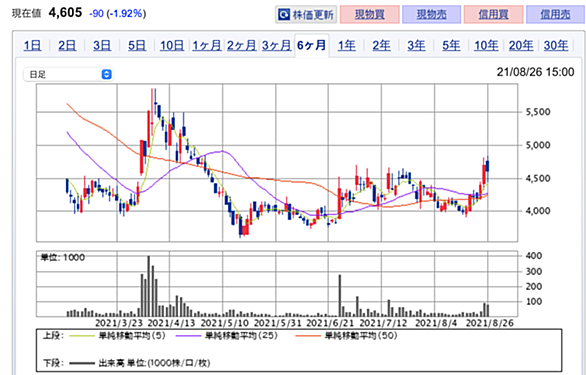Click the 2021/4/13 date label
Viewport: 586px width, 375px height.
point(172,323)
